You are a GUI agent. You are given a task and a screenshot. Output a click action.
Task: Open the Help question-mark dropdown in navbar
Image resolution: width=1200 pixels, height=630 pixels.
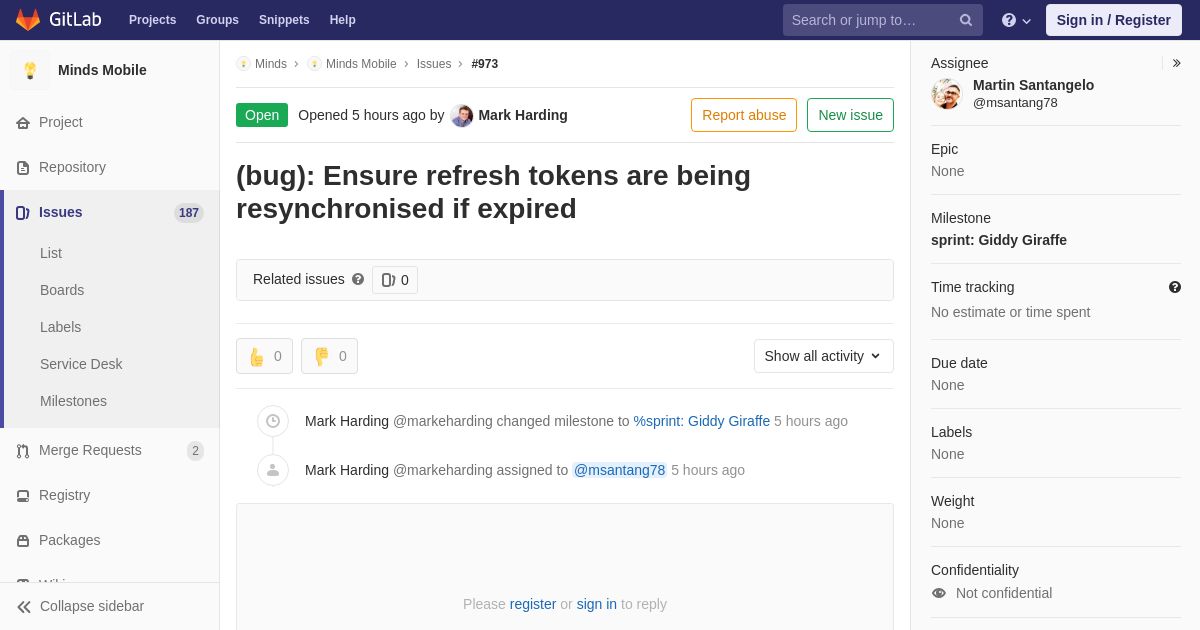[x=1016, y=20]
